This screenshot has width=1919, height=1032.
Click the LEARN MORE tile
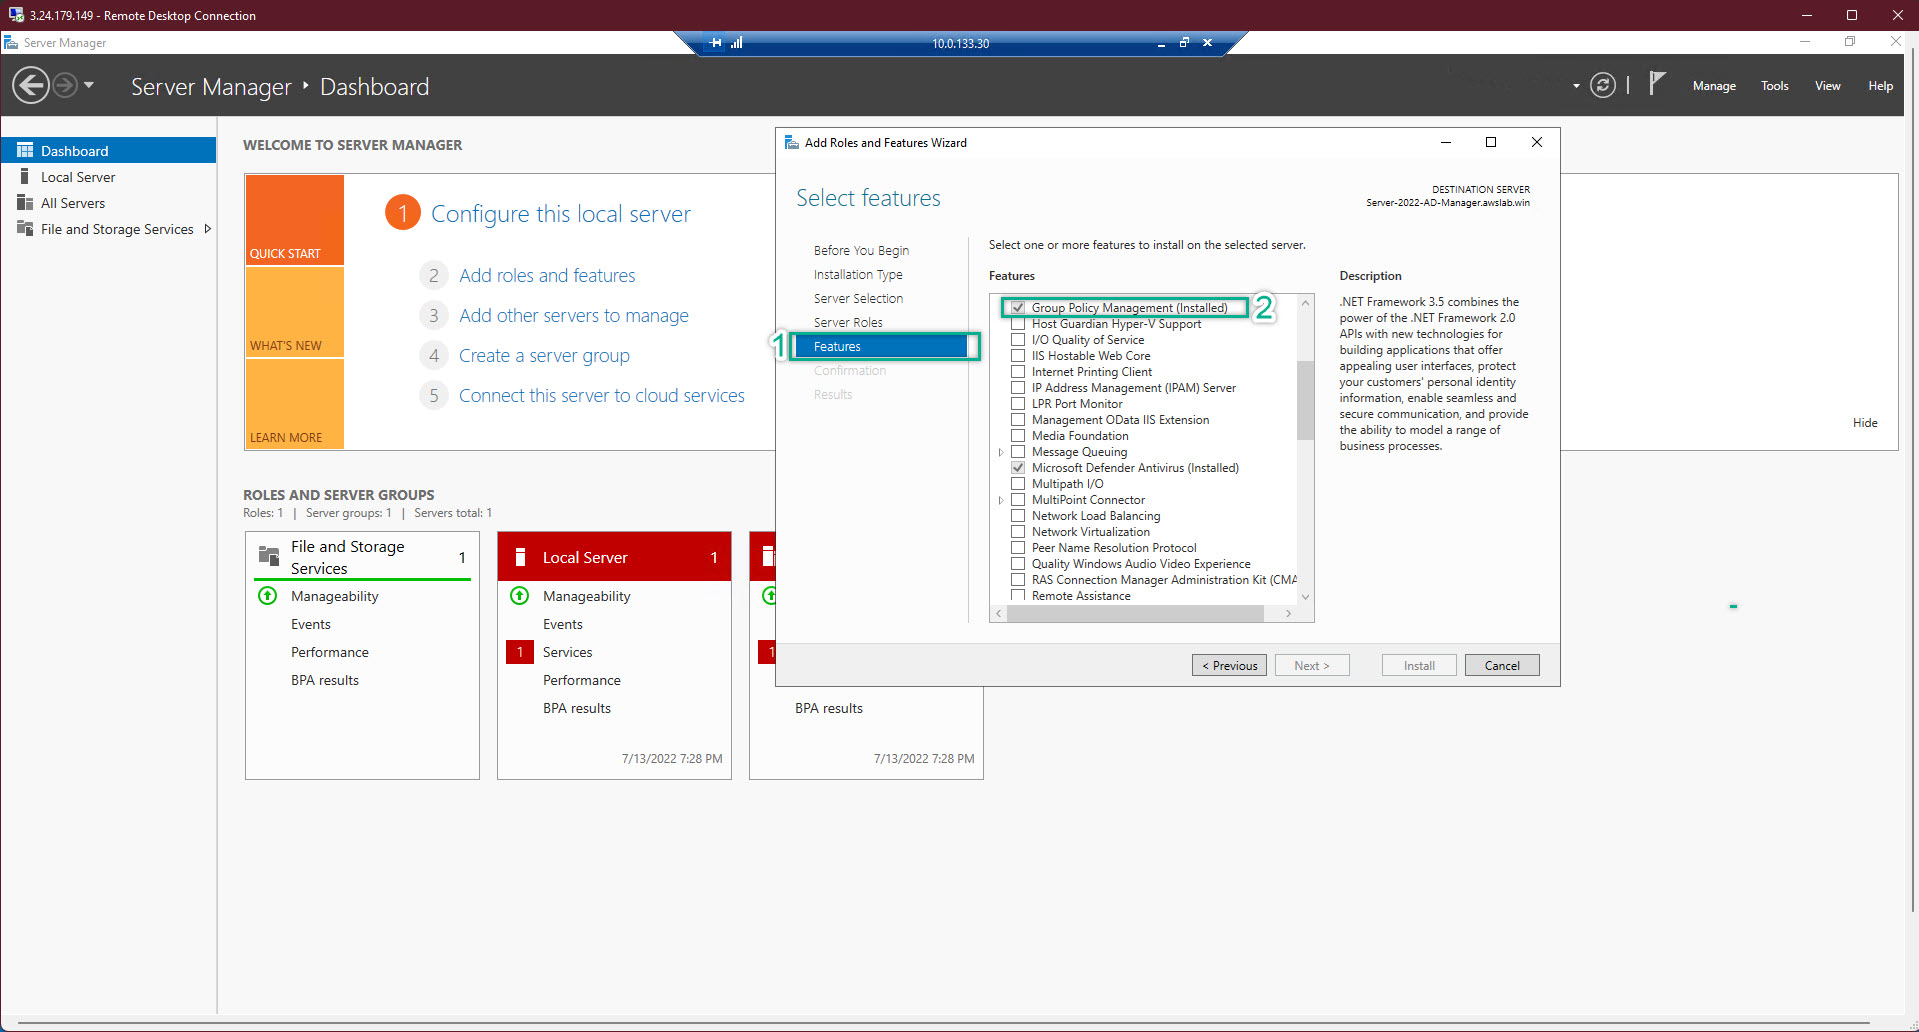point(295,404)
